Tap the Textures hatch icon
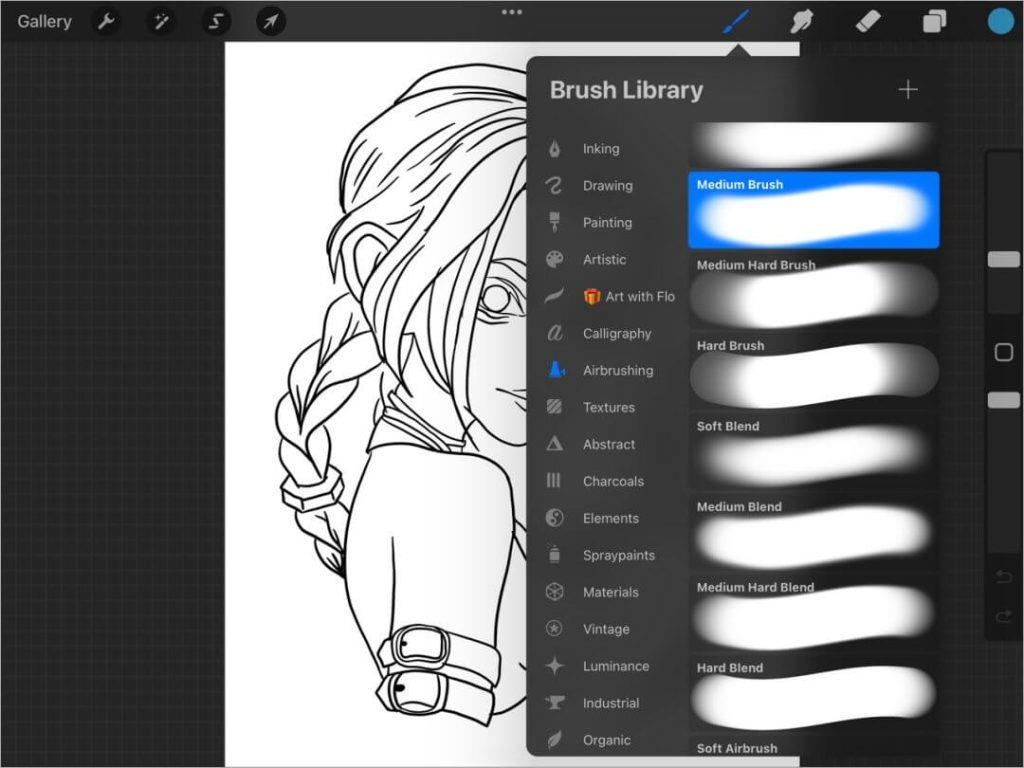The width and height of the screenshot is (1024, 768). pos(554,407)
